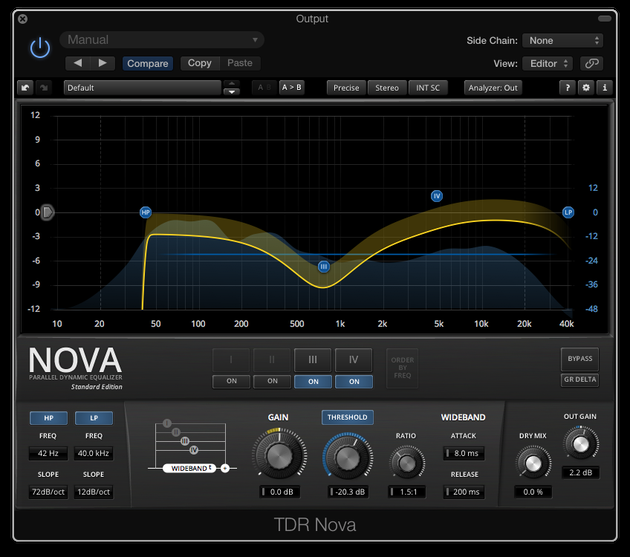Open the View Editor dropdown
Viewport: 630px width, 557px height.
point(550,63)
